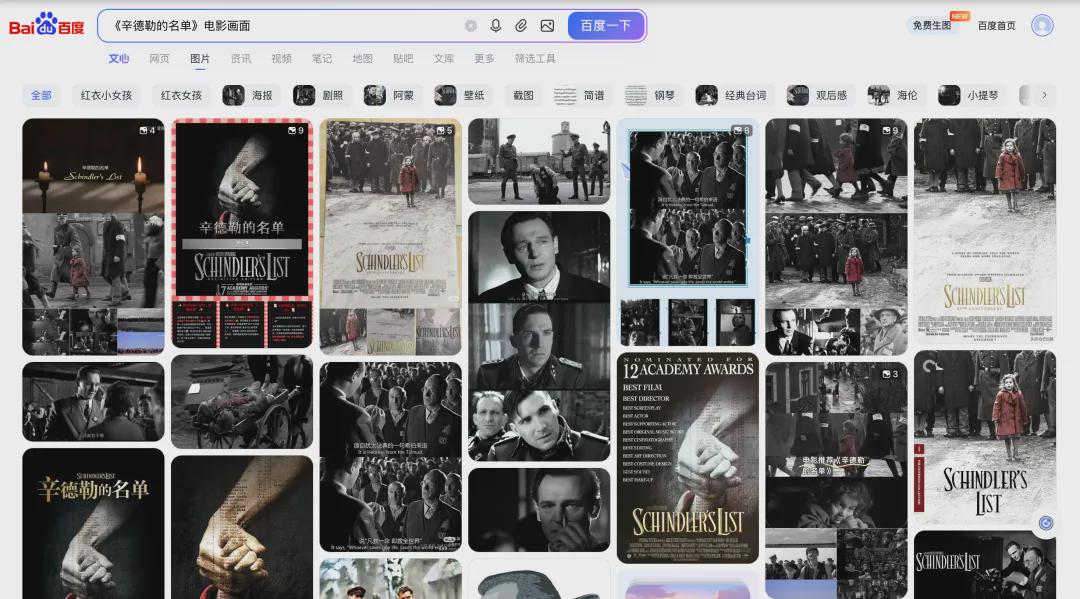The height and width of the screenshot is (599, 1080).
Task: Open man in suit at party image
Action: coord(93,402)
